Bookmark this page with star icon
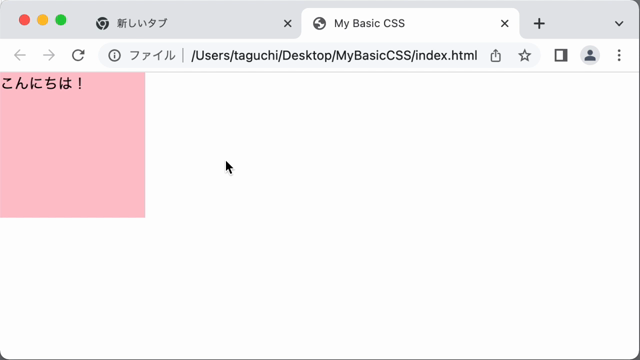Image resolution: width=640 pixels, height=360 pixels. (x=524, y=55)
